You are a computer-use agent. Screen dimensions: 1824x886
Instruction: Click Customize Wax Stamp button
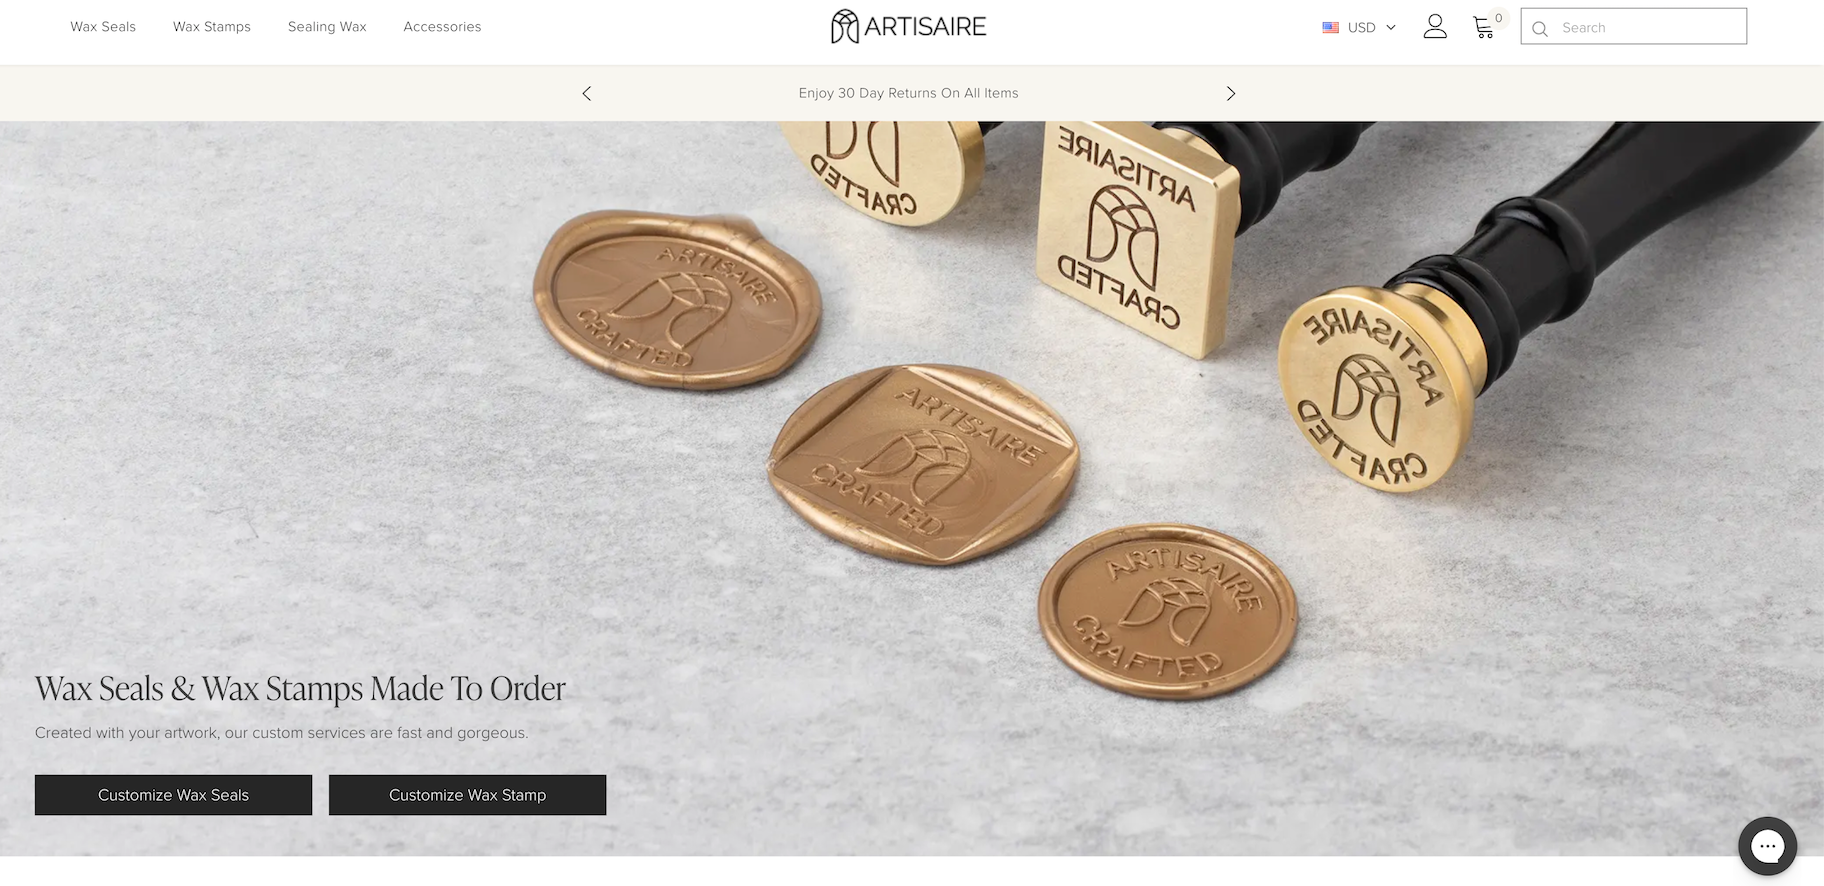coord(467,795)
